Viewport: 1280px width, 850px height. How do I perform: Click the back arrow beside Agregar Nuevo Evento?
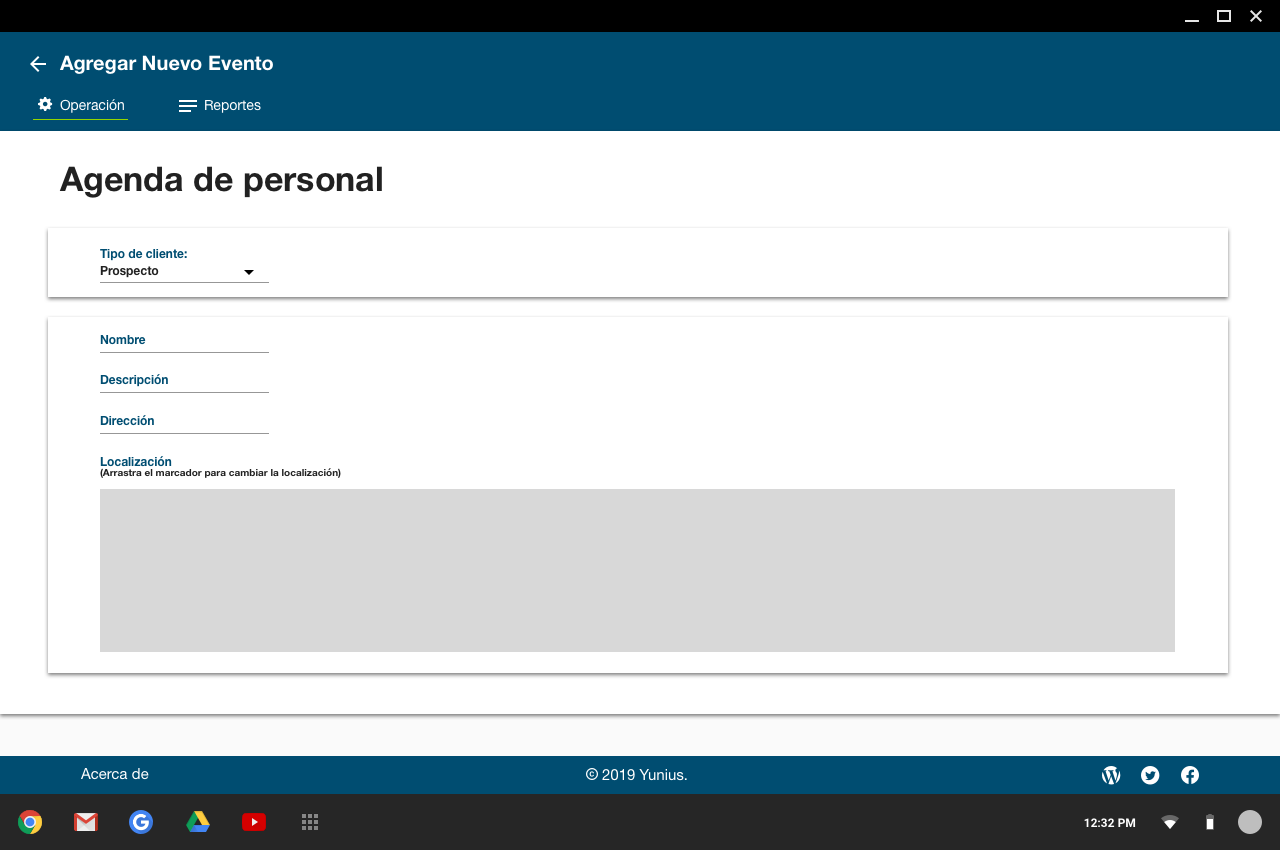pos(38,64)
